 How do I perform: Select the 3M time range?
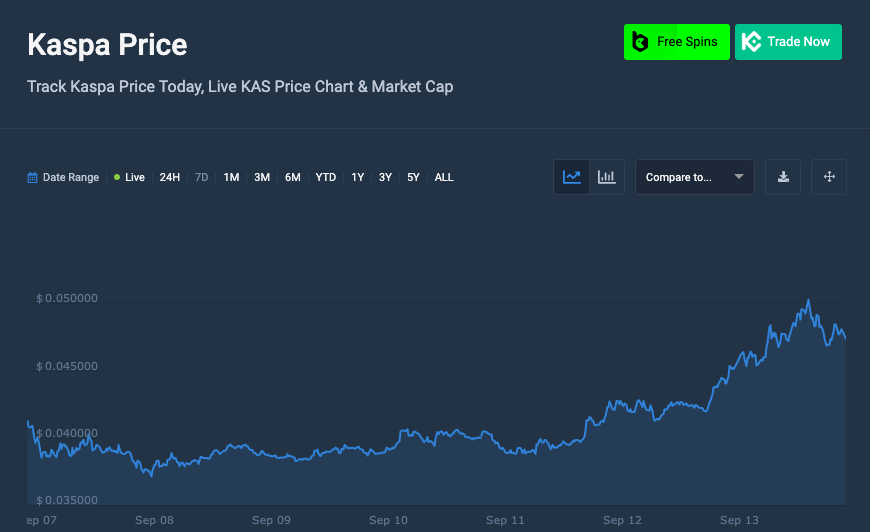[x=262, y=178]
